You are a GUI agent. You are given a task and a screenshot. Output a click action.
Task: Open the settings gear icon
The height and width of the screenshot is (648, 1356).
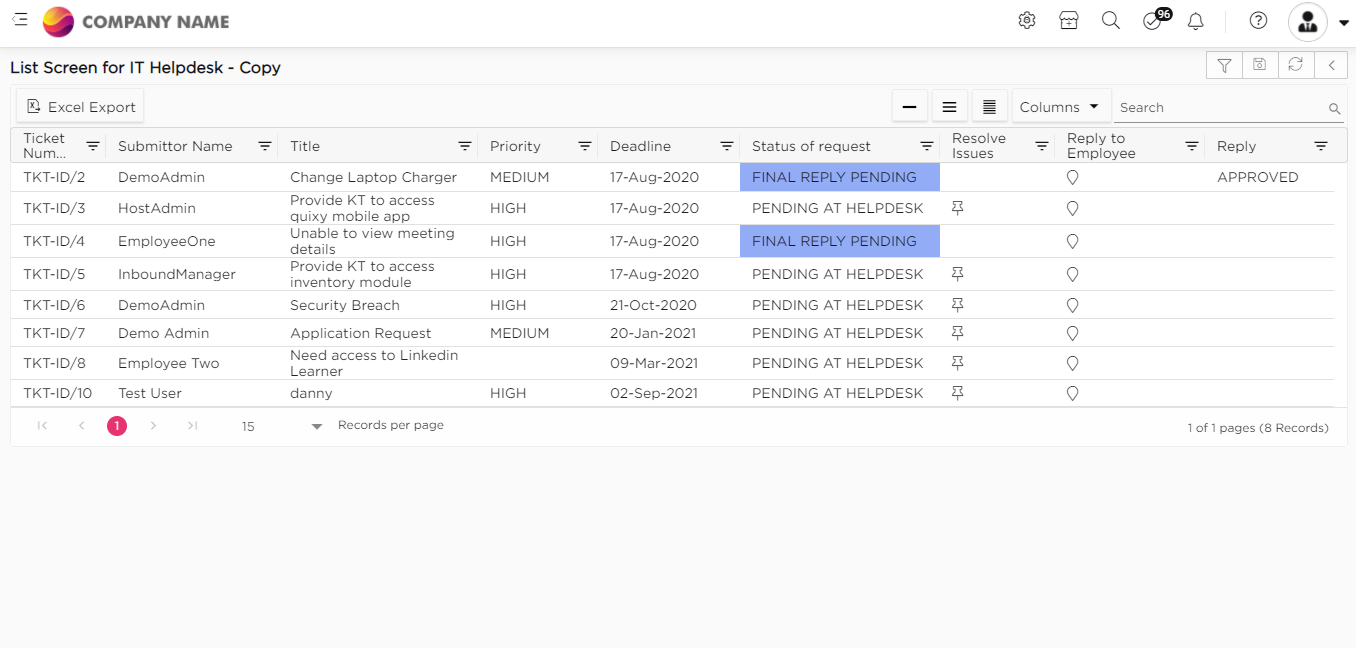tap(1027, 20)
